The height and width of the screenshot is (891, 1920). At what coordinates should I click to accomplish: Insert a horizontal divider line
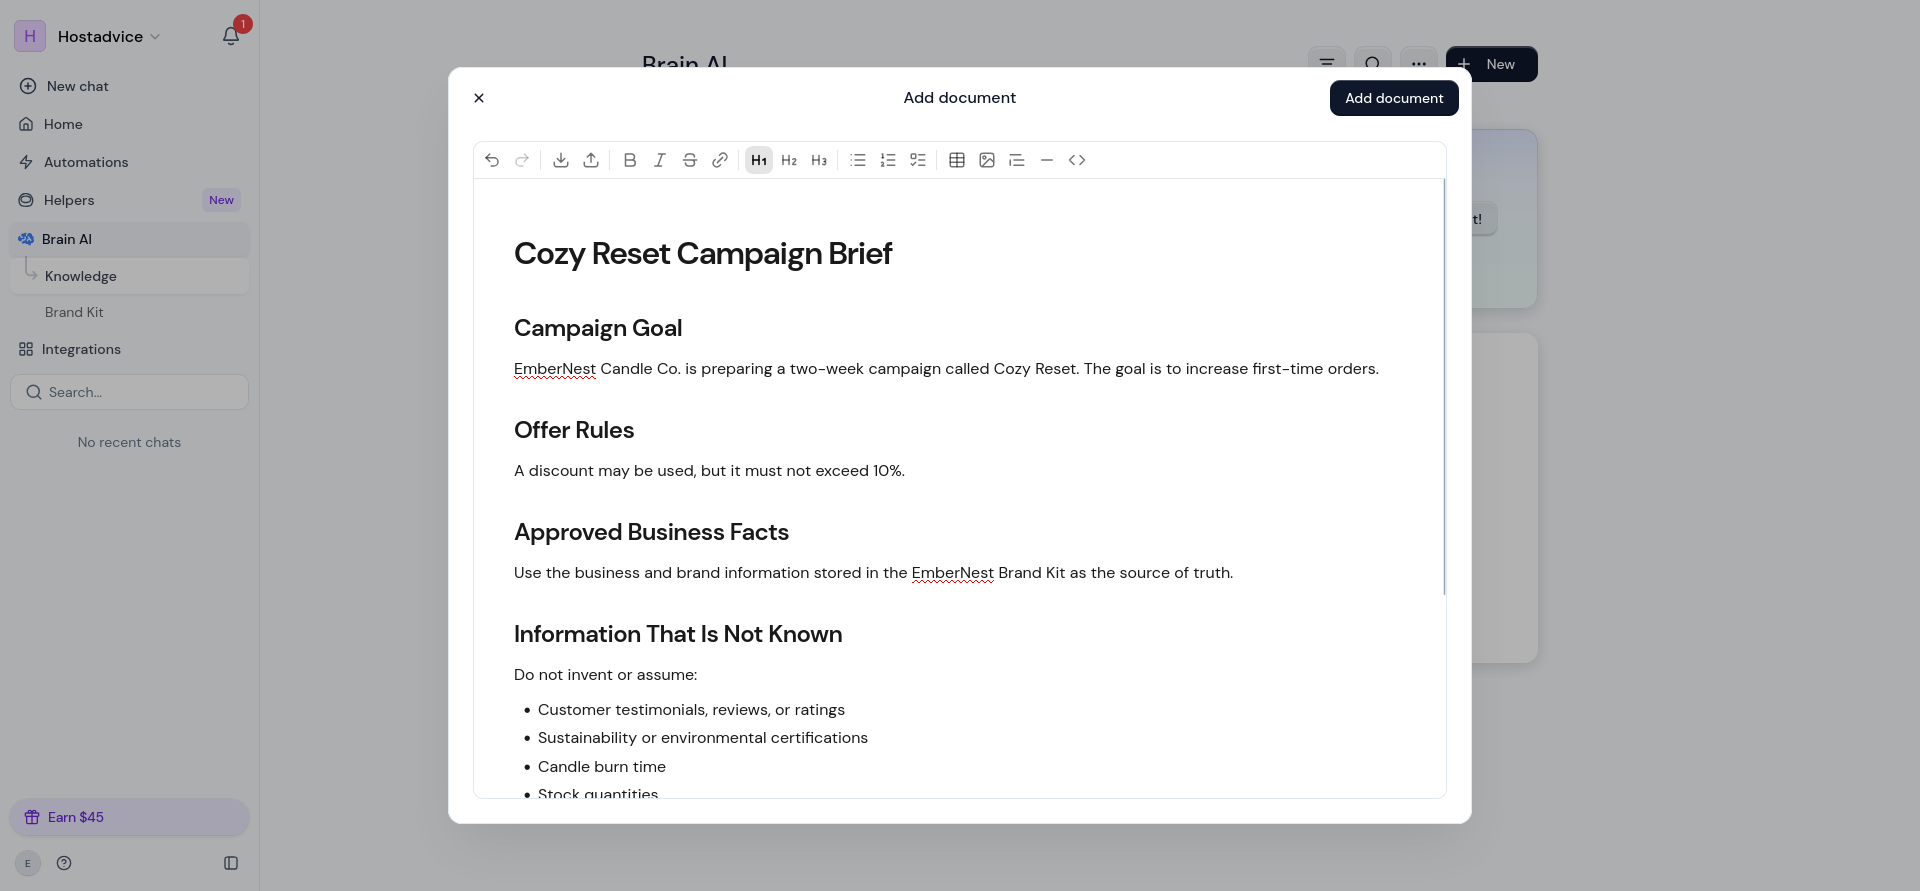(1047, 160)
